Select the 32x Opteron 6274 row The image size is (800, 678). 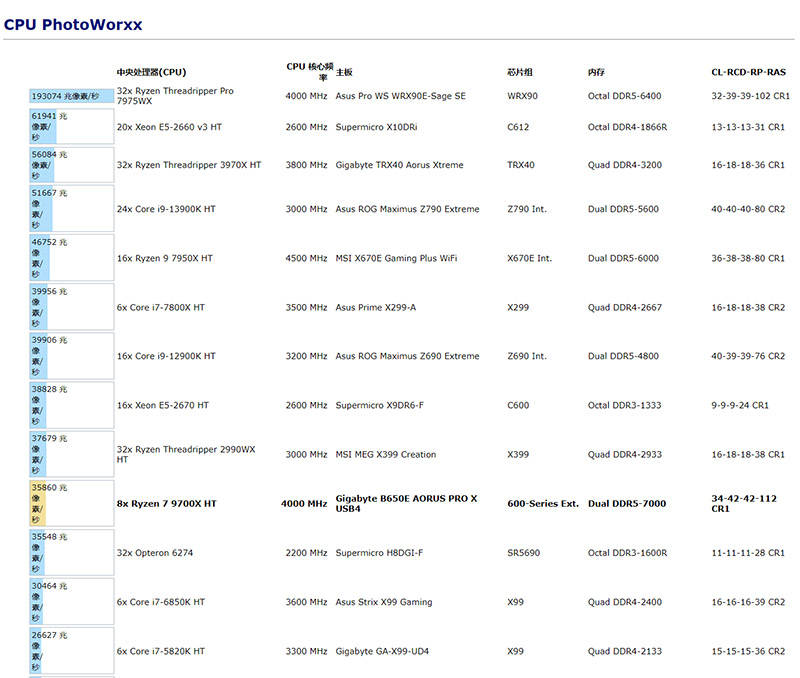(160, 553)
